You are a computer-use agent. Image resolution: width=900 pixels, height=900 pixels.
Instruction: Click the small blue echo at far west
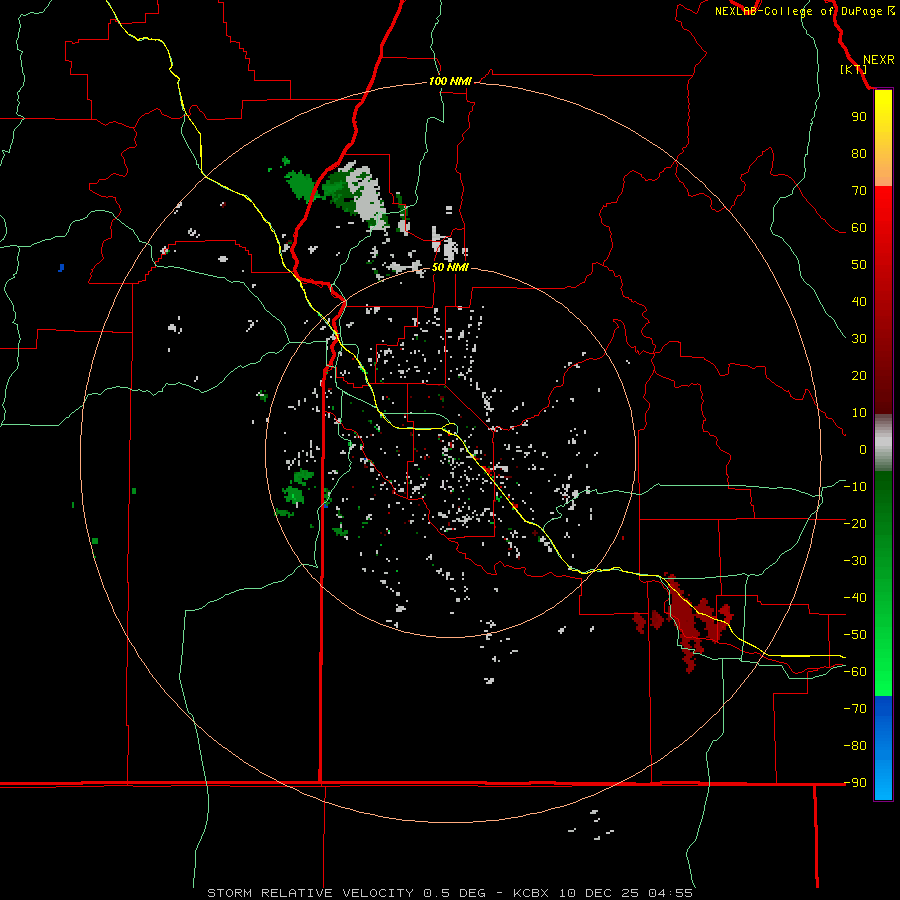[61, 267]
